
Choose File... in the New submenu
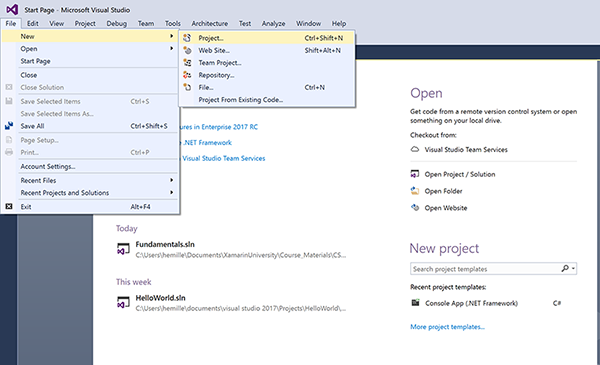(x=267, y=87)
